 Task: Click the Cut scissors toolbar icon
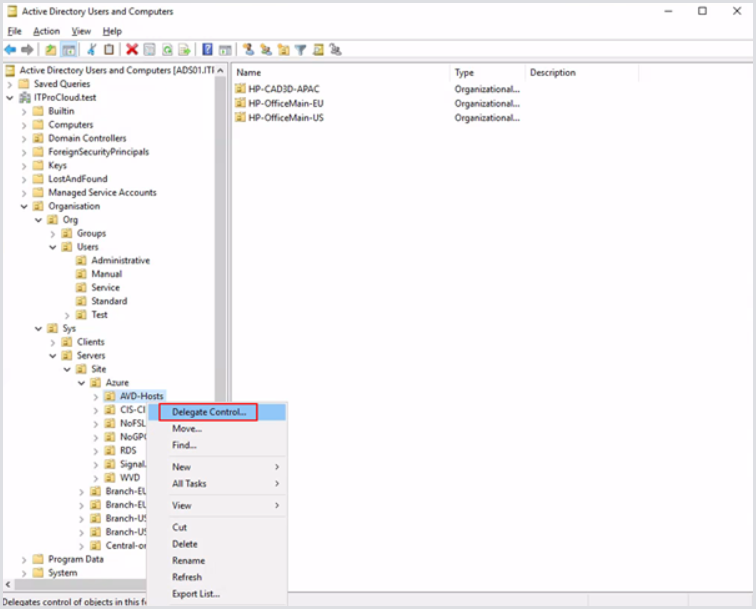click(x=92, y=49)
